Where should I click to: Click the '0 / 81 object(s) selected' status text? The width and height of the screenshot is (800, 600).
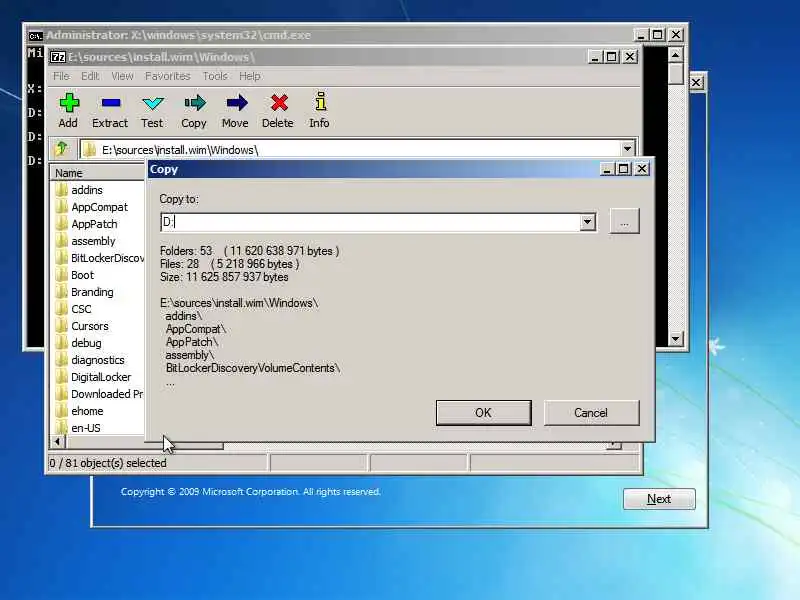click(108, 463)
